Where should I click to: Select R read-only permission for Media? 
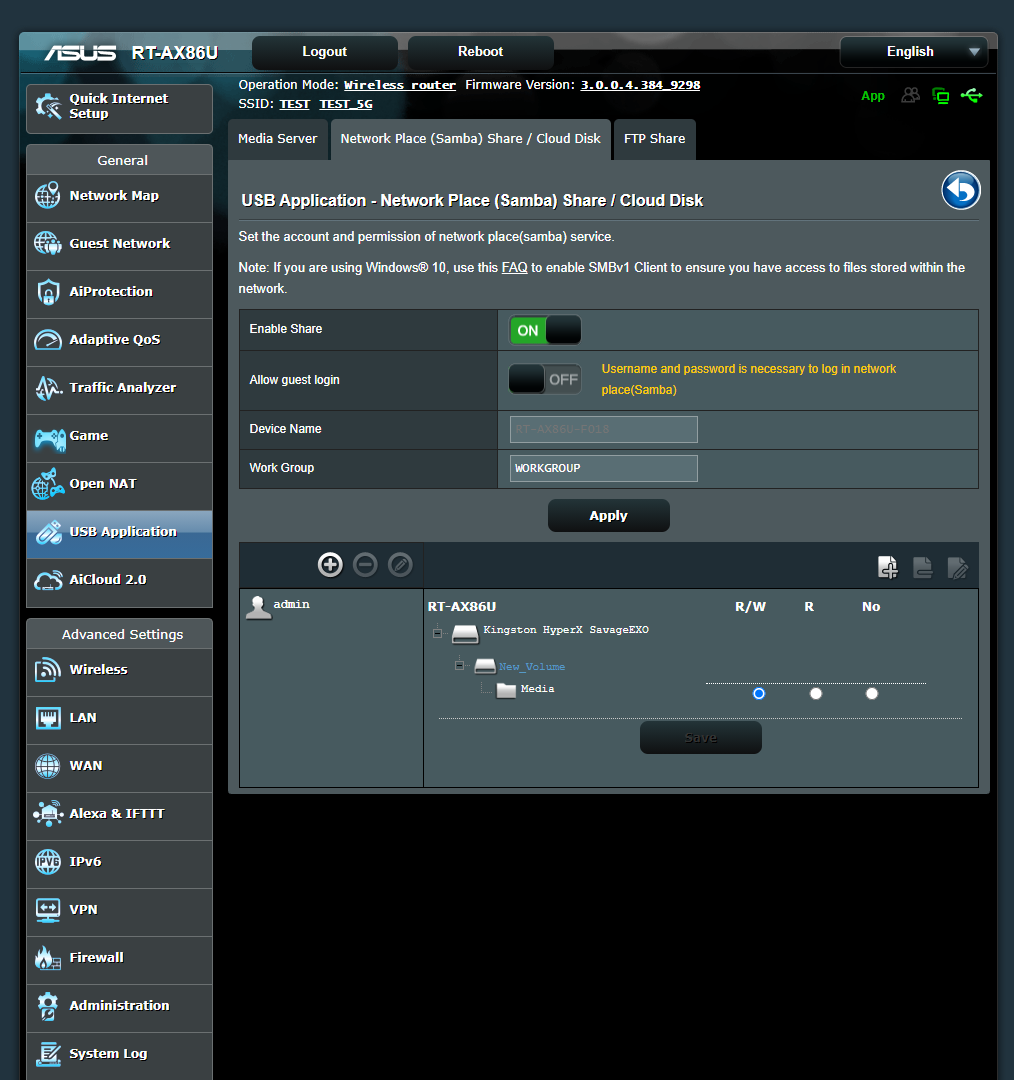(816, 693)
